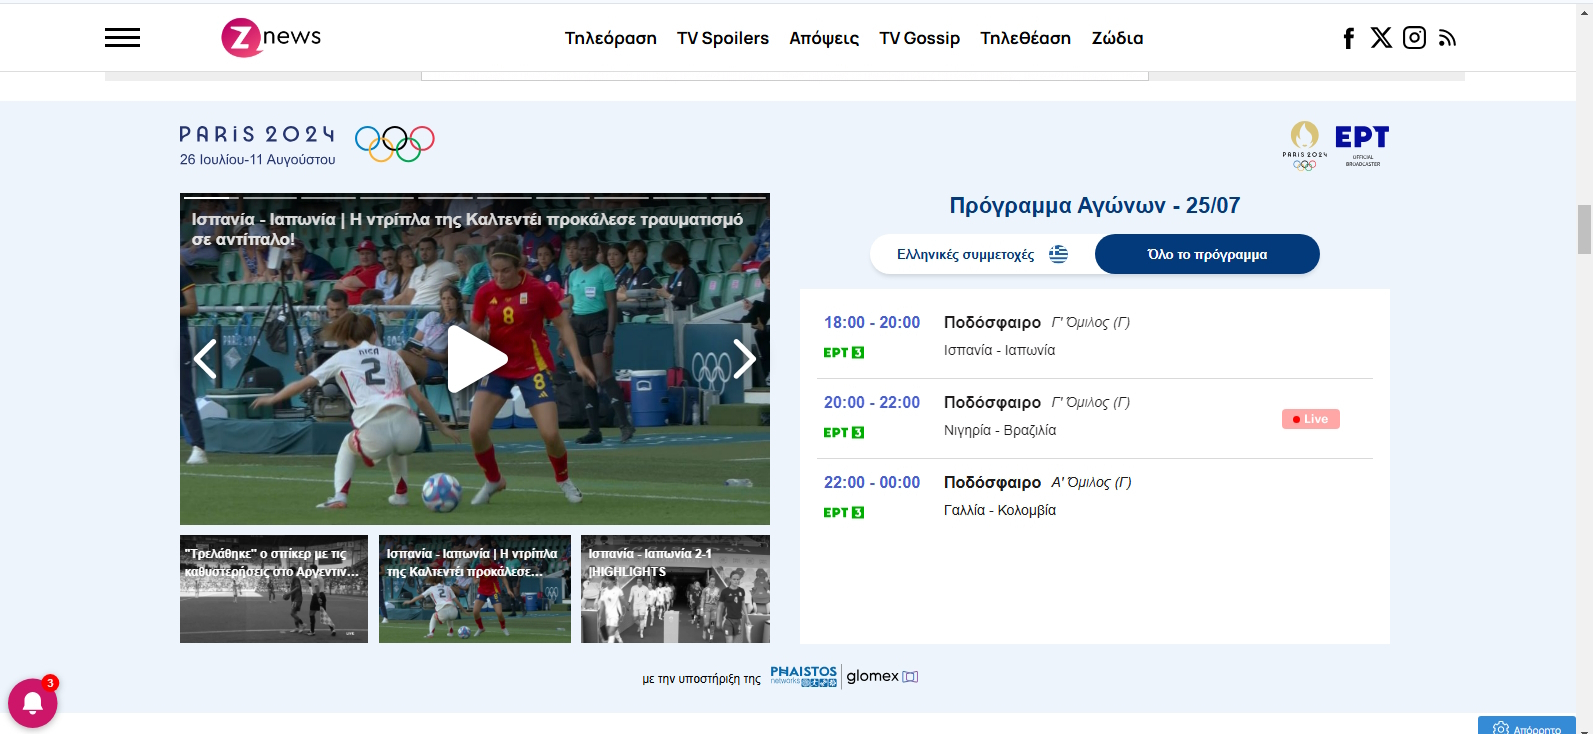Open ΕΡΤ3 channel logo for 20:00 match
Image resolution: width=1593 pixels, height=734 pixels.
844,432
